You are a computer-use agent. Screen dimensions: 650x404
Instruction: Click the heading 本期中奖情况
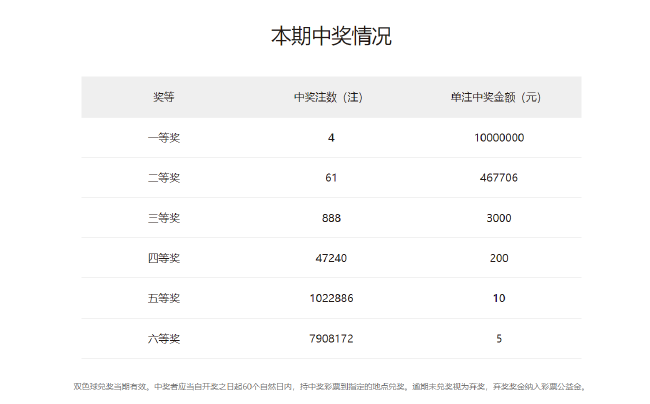click(x=331, y=36)
